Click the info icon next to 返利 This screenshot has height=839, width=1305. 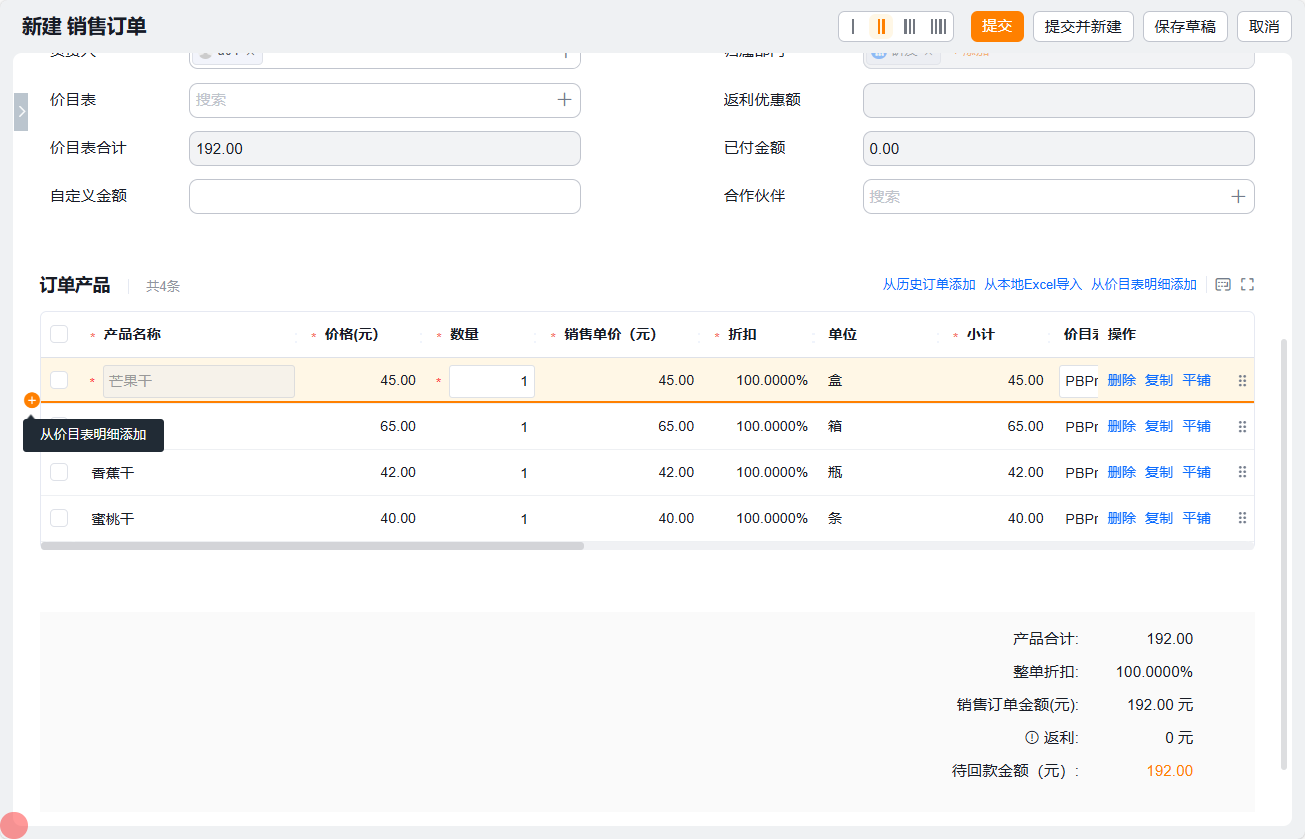click(x=1032, y=738)
